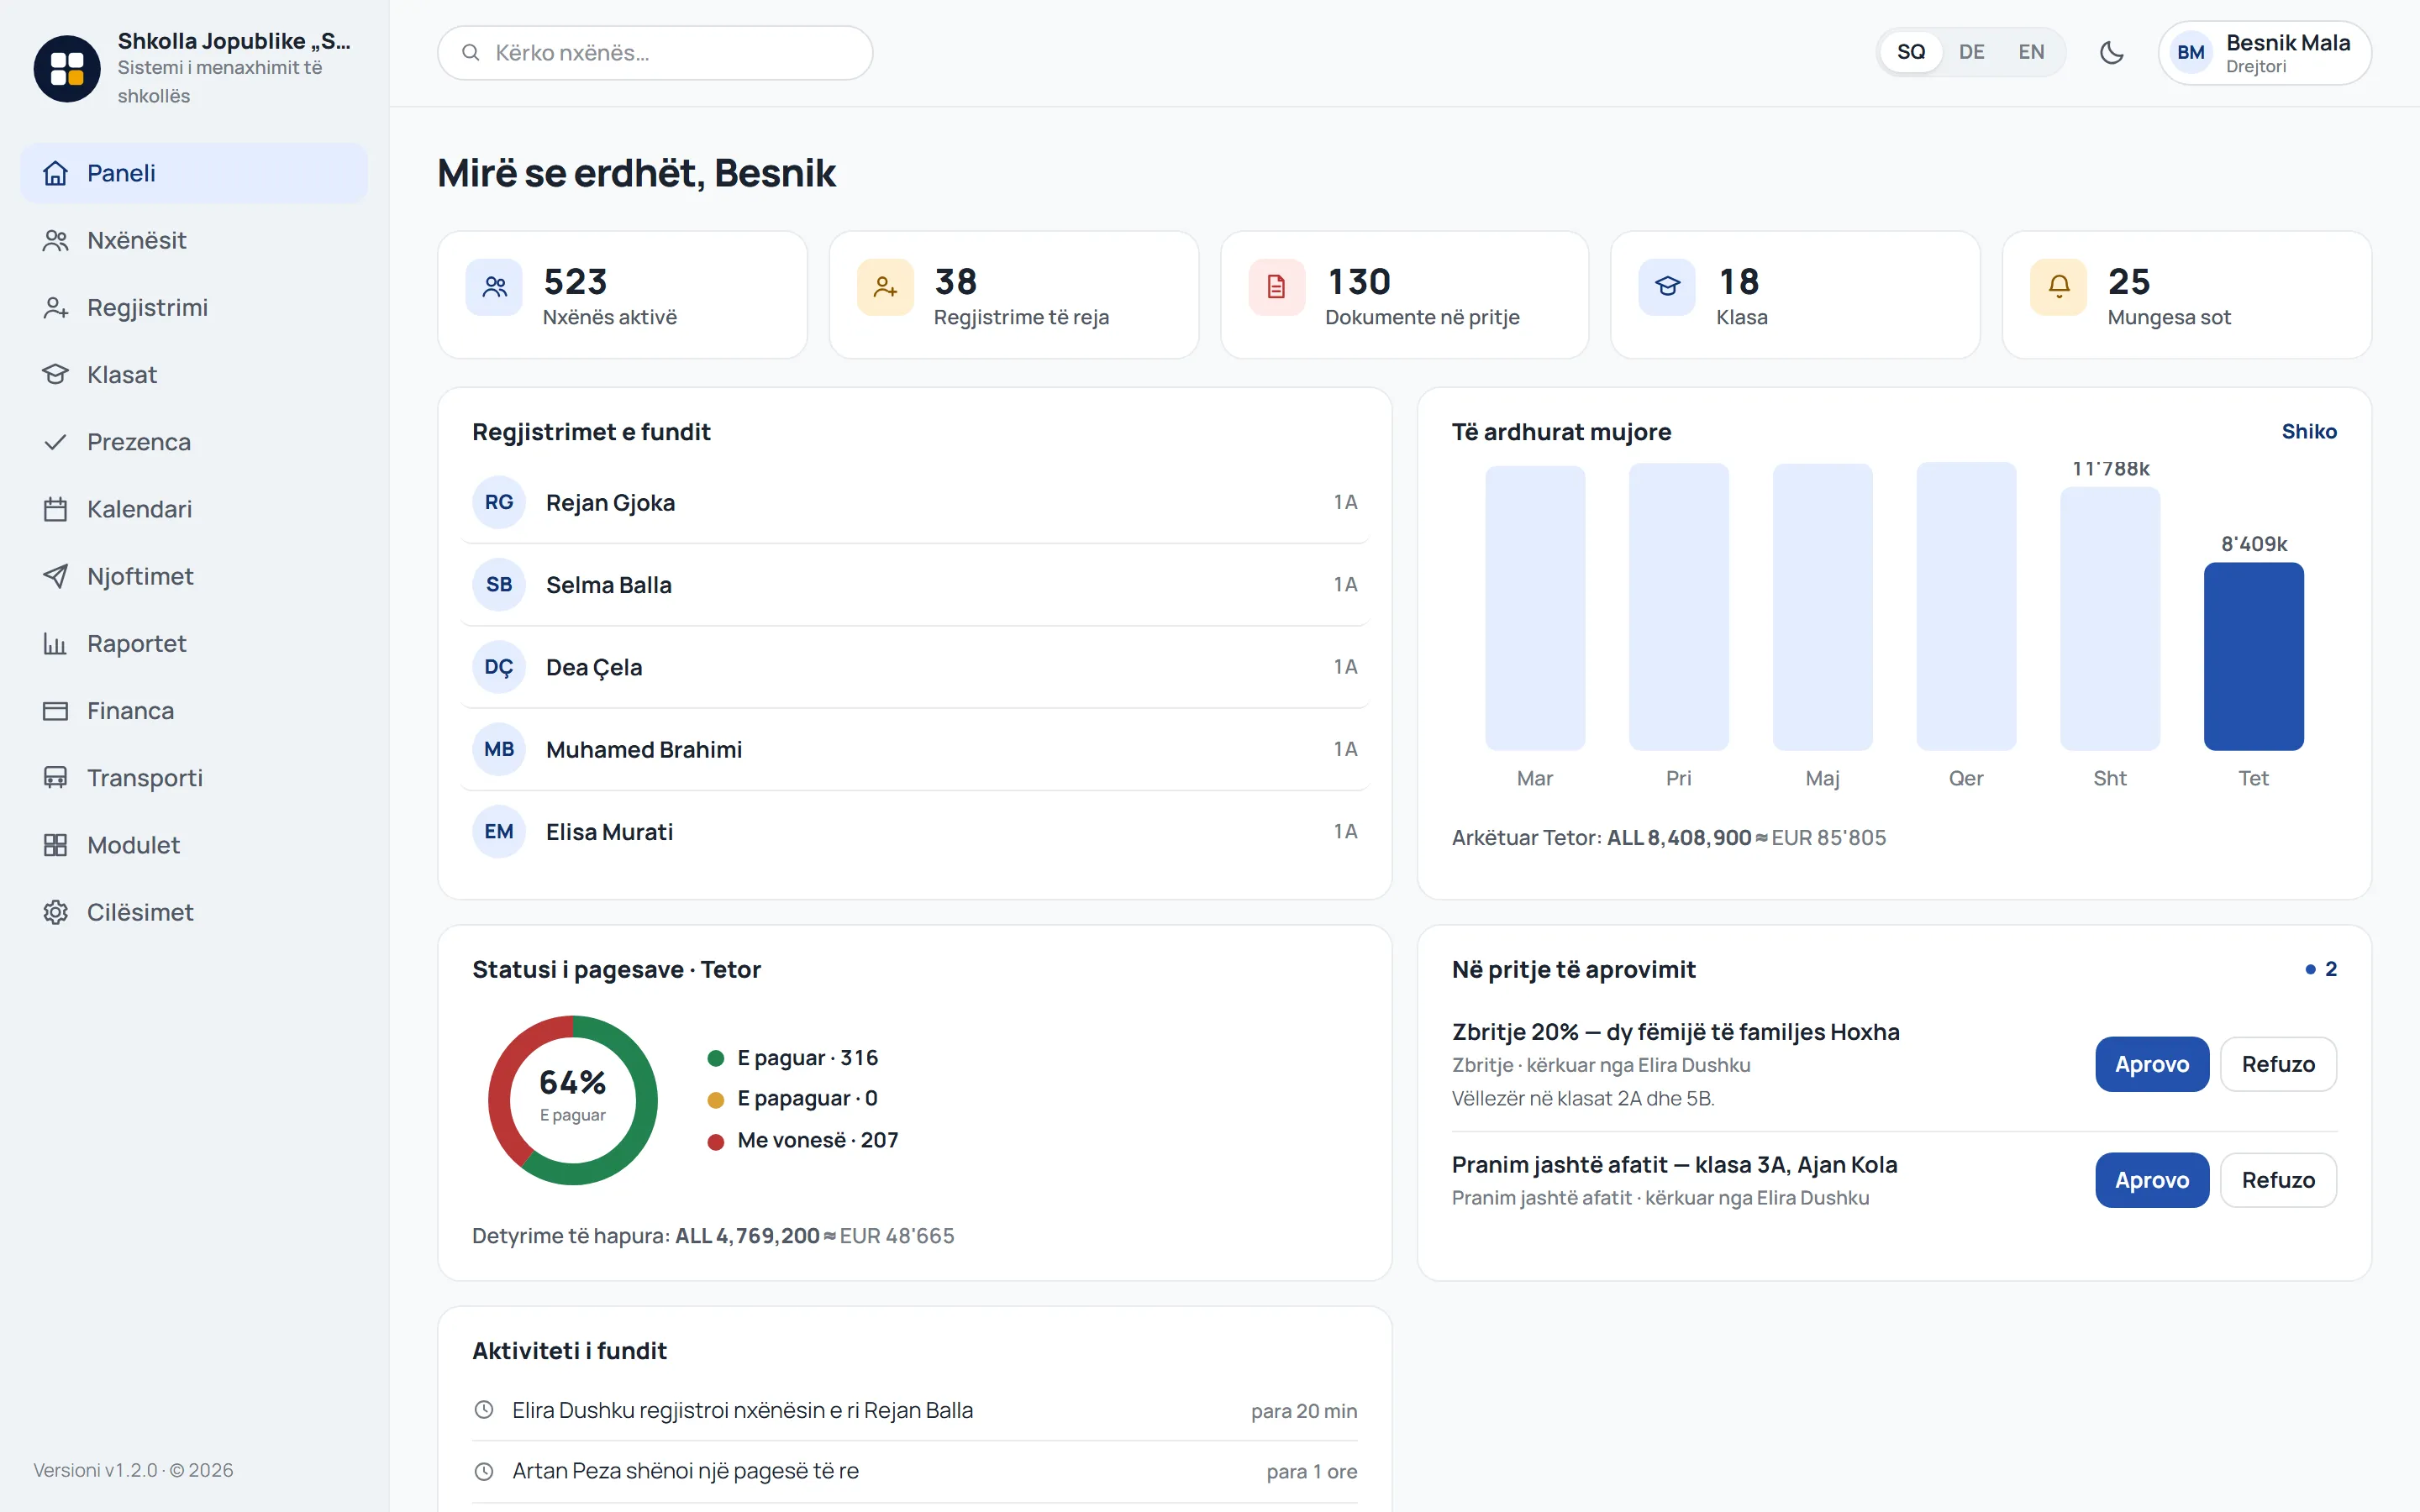The height and width of the screenshot is (1512, 2420).
Task: Open Besnik Mala user profile menu
Action: point(2264,53)
